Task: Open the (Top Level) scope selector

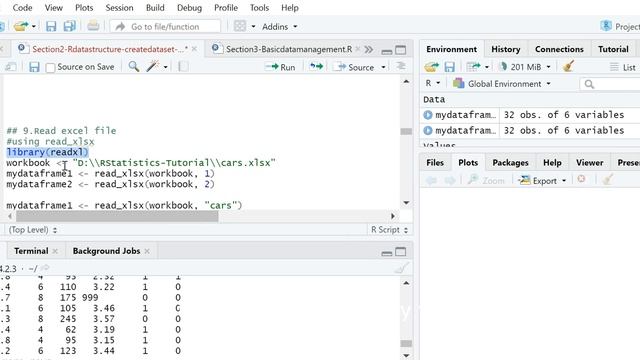Action: click(x=33, y=230)
